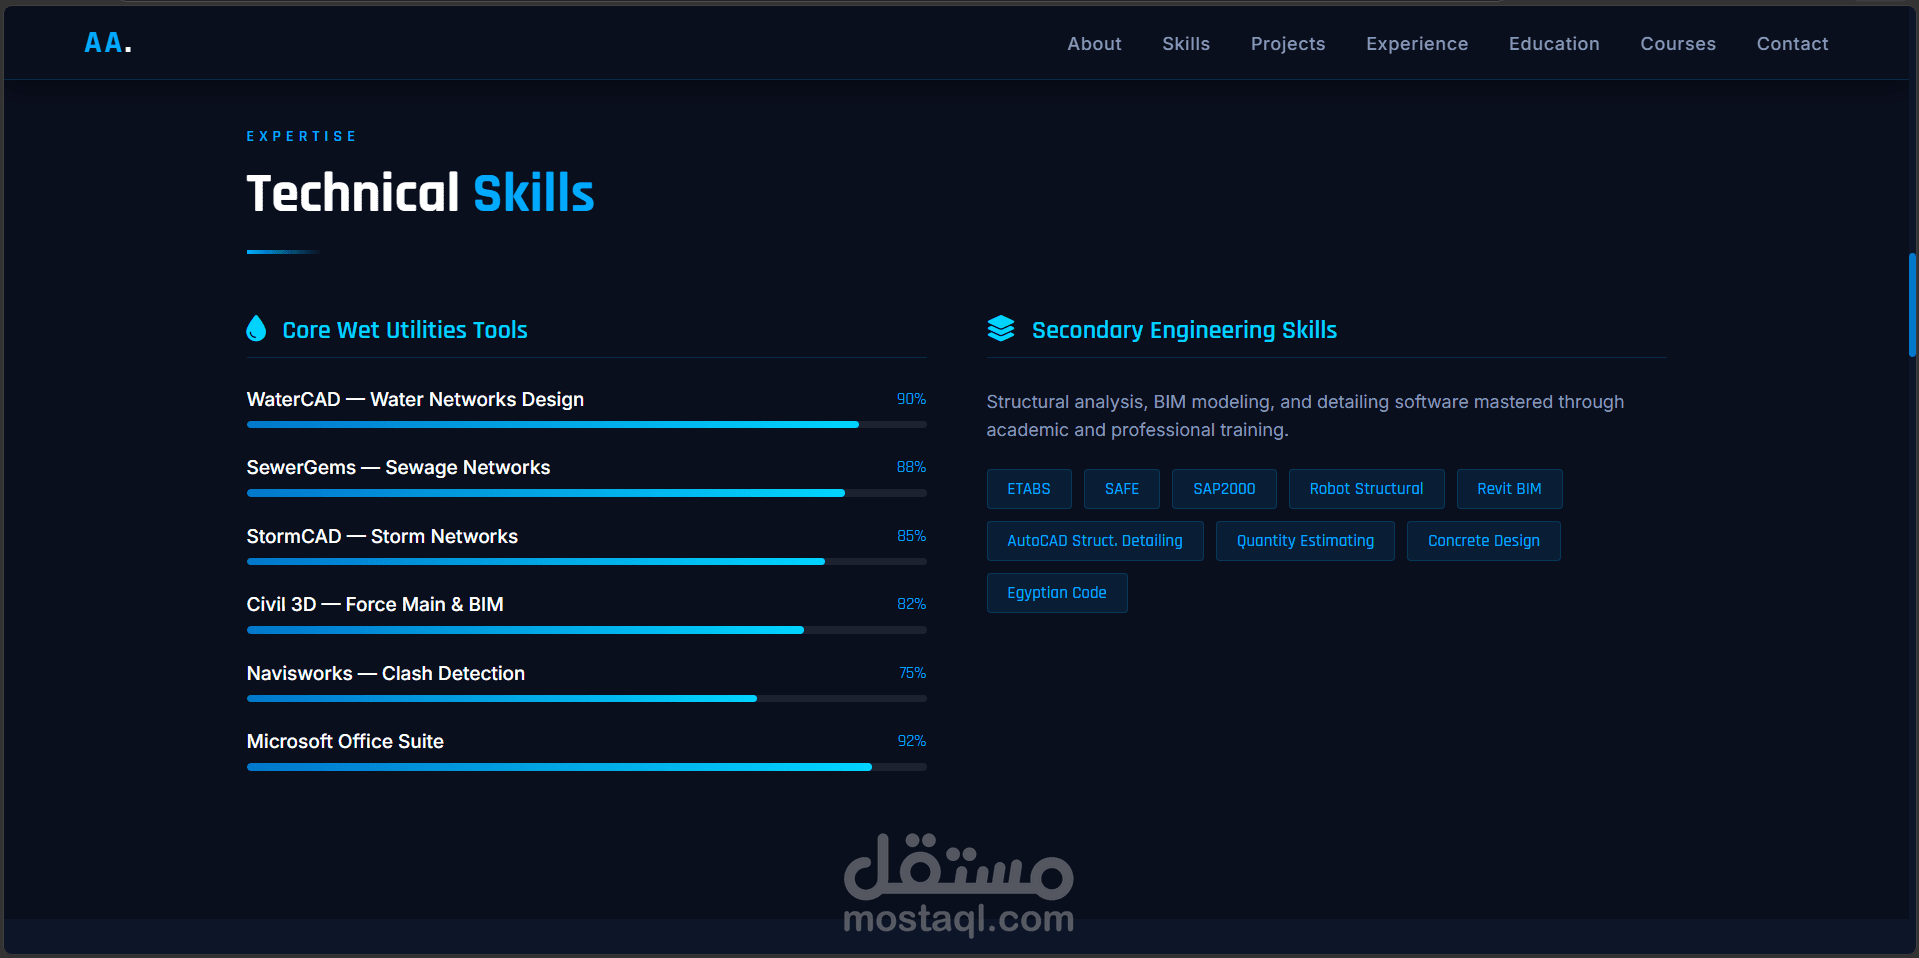Click the WaterCAD — Water Networks Design label
The height and width of the screenshot is (958, 1919).
click(x=415, y=399)
